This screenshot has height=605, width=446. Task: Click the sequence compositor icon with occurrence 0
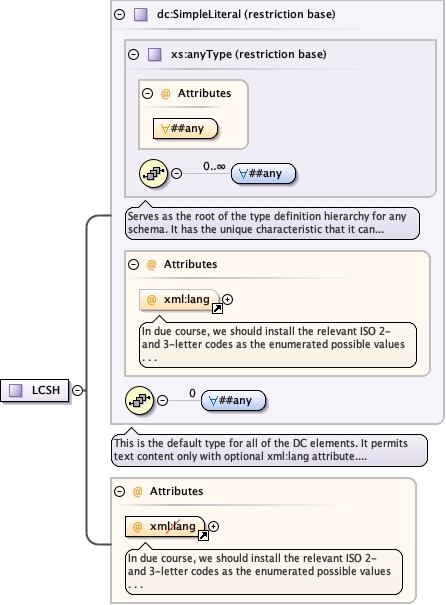pos(139,401)
